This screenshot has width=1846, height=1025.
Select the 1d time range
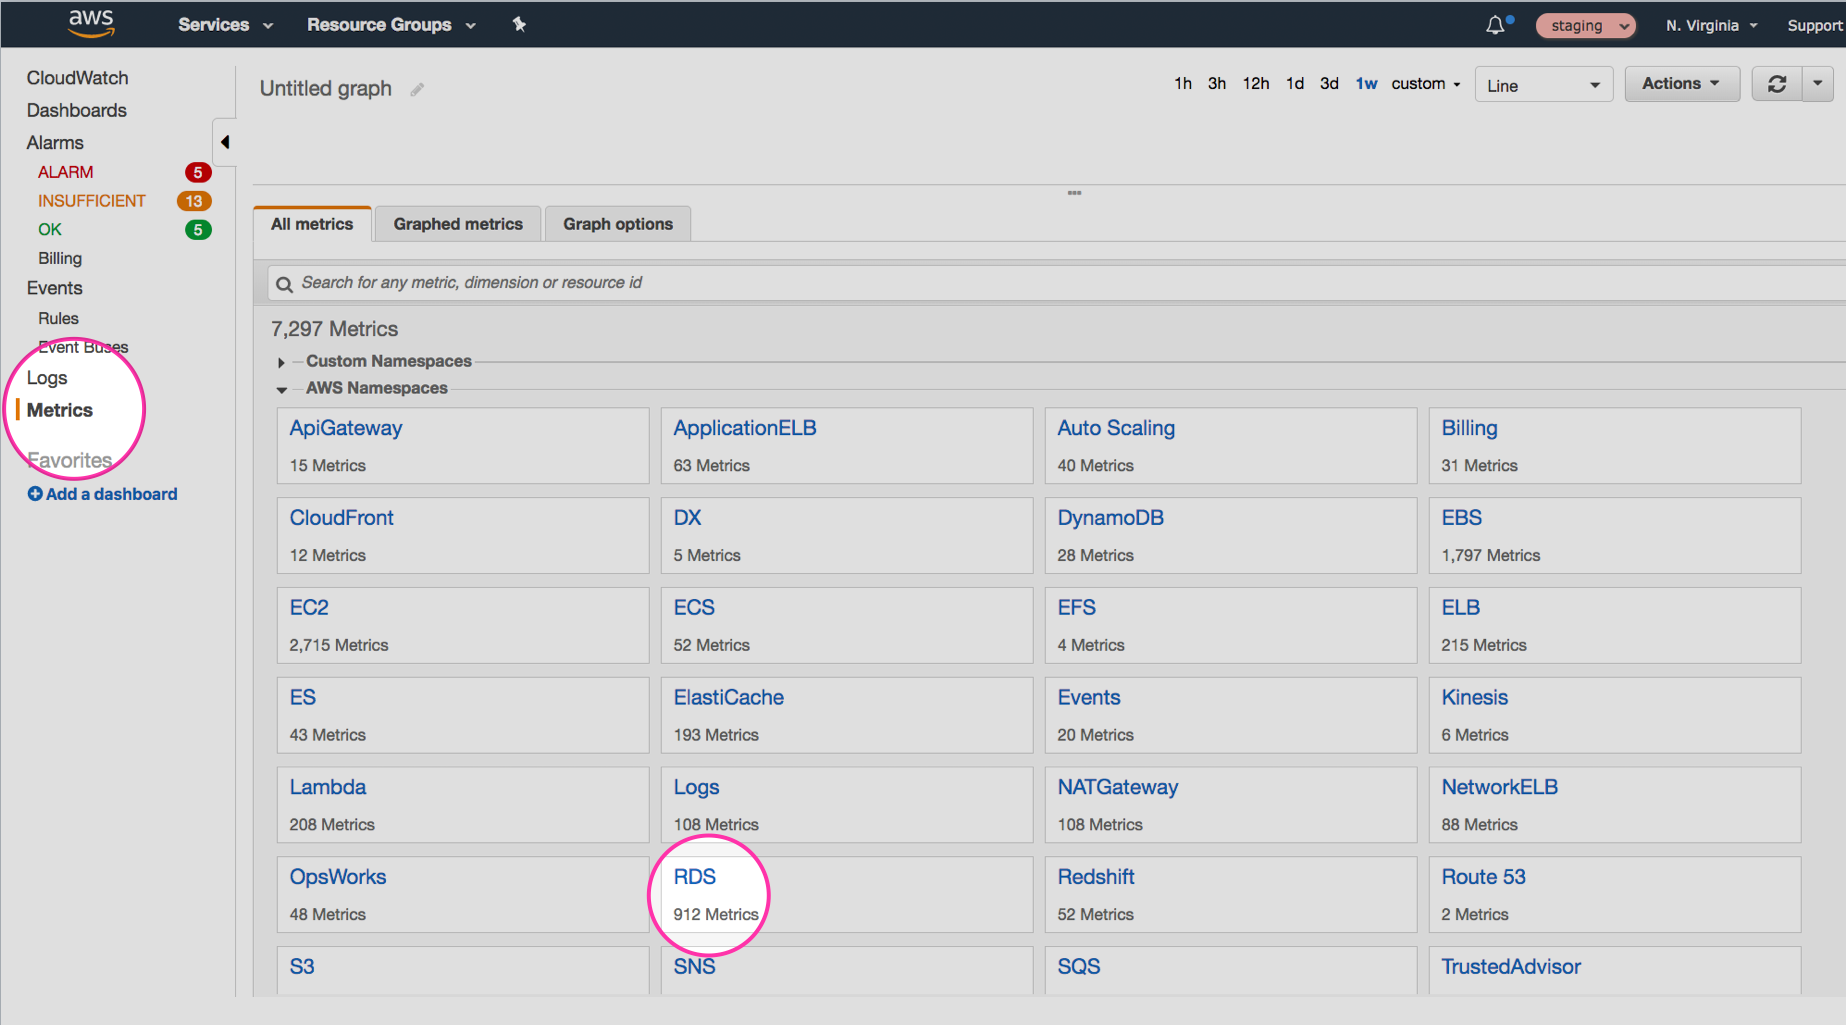coord(1294,83)
